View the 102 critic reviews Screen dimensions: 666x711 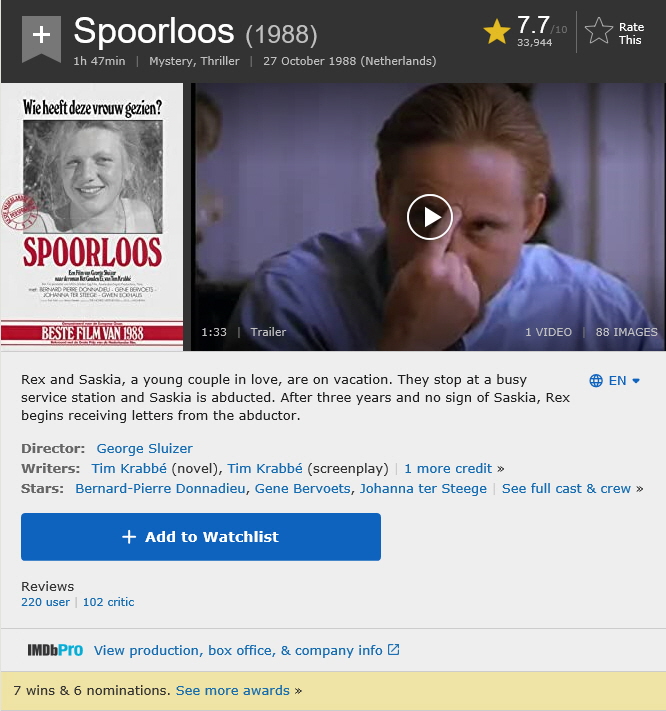click(108, 602)
